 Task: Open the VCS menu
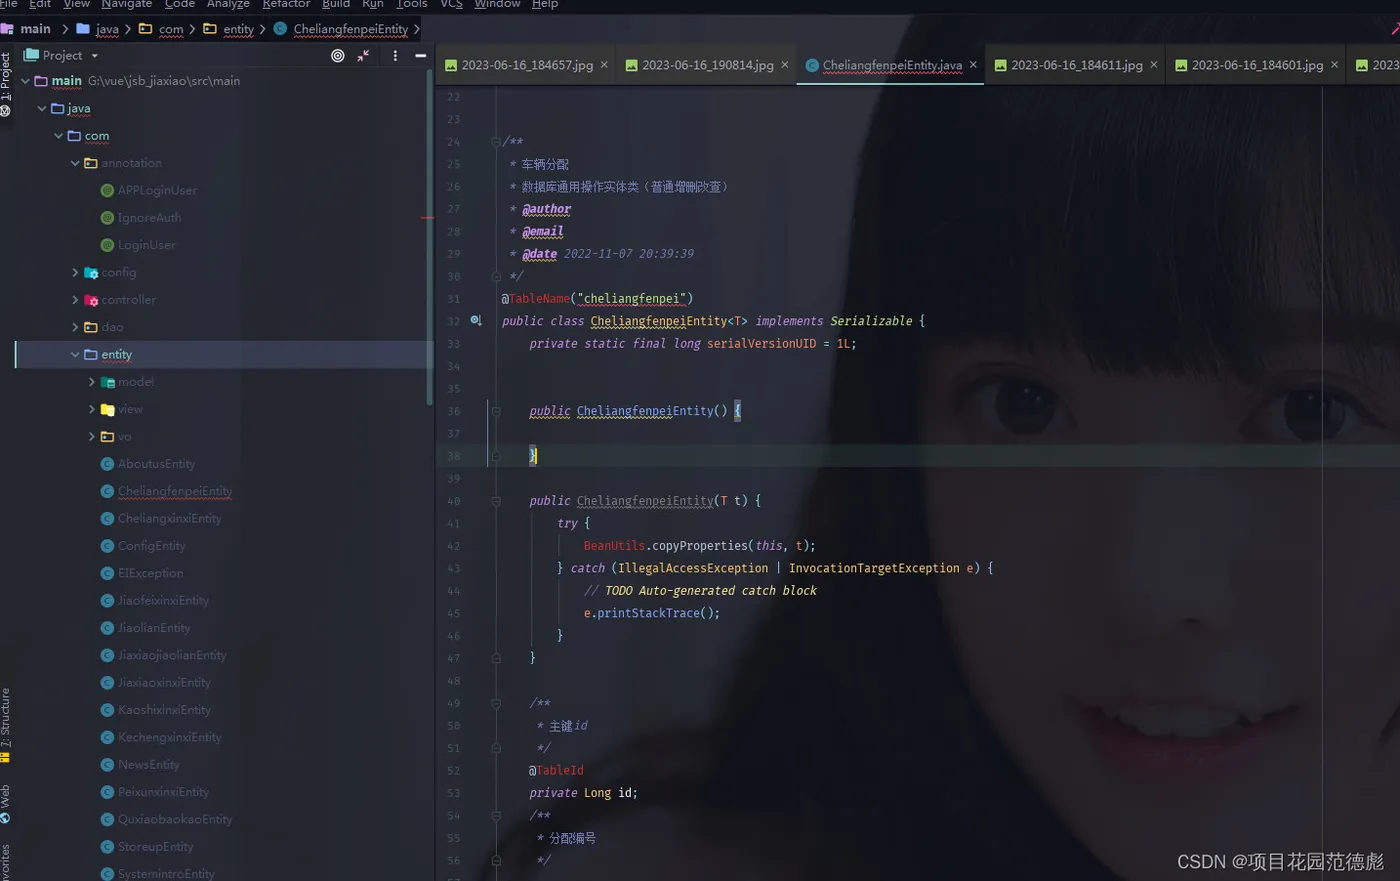click(x=452, y=4)
